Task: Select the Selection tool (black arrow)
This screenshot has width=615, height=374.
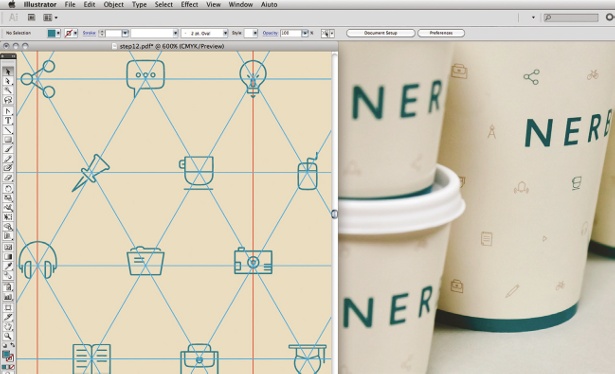Action: pyautogui.click(x=8, y=71)
